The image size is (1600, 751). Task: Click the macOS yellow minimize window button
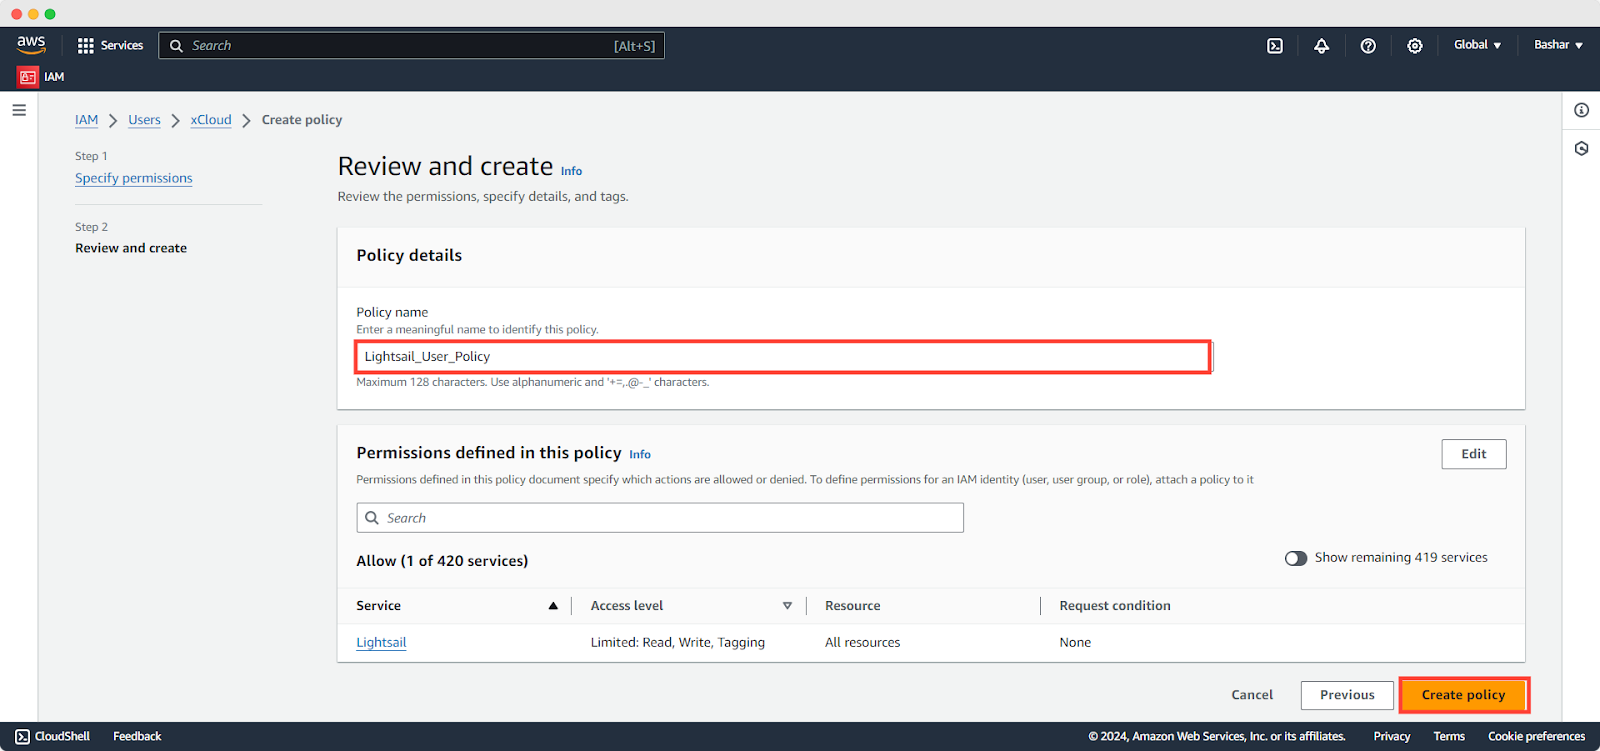33,14
